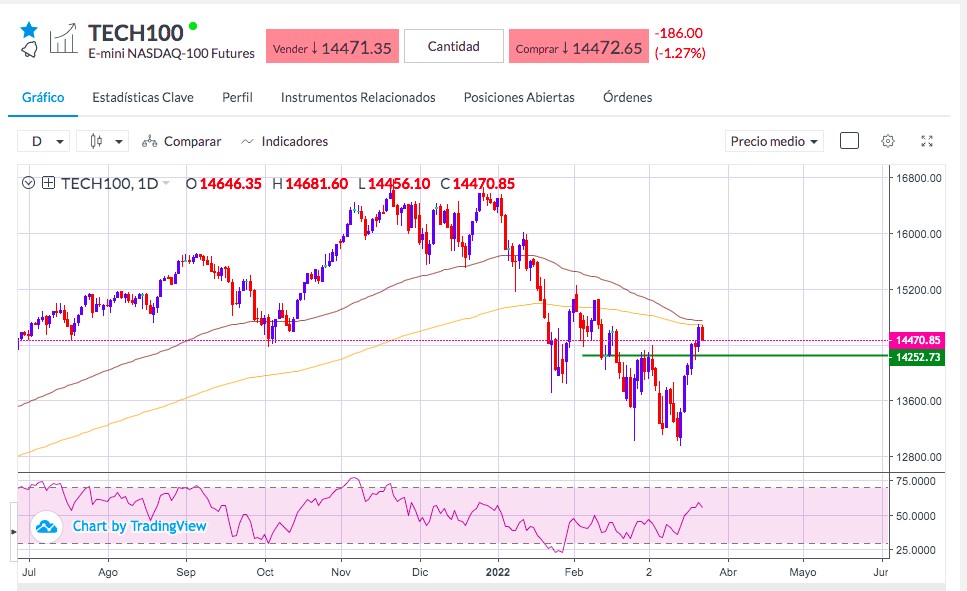
Task: Click the close value 14470.85 in the OHLC legend
Action: (x=484, y=184)
